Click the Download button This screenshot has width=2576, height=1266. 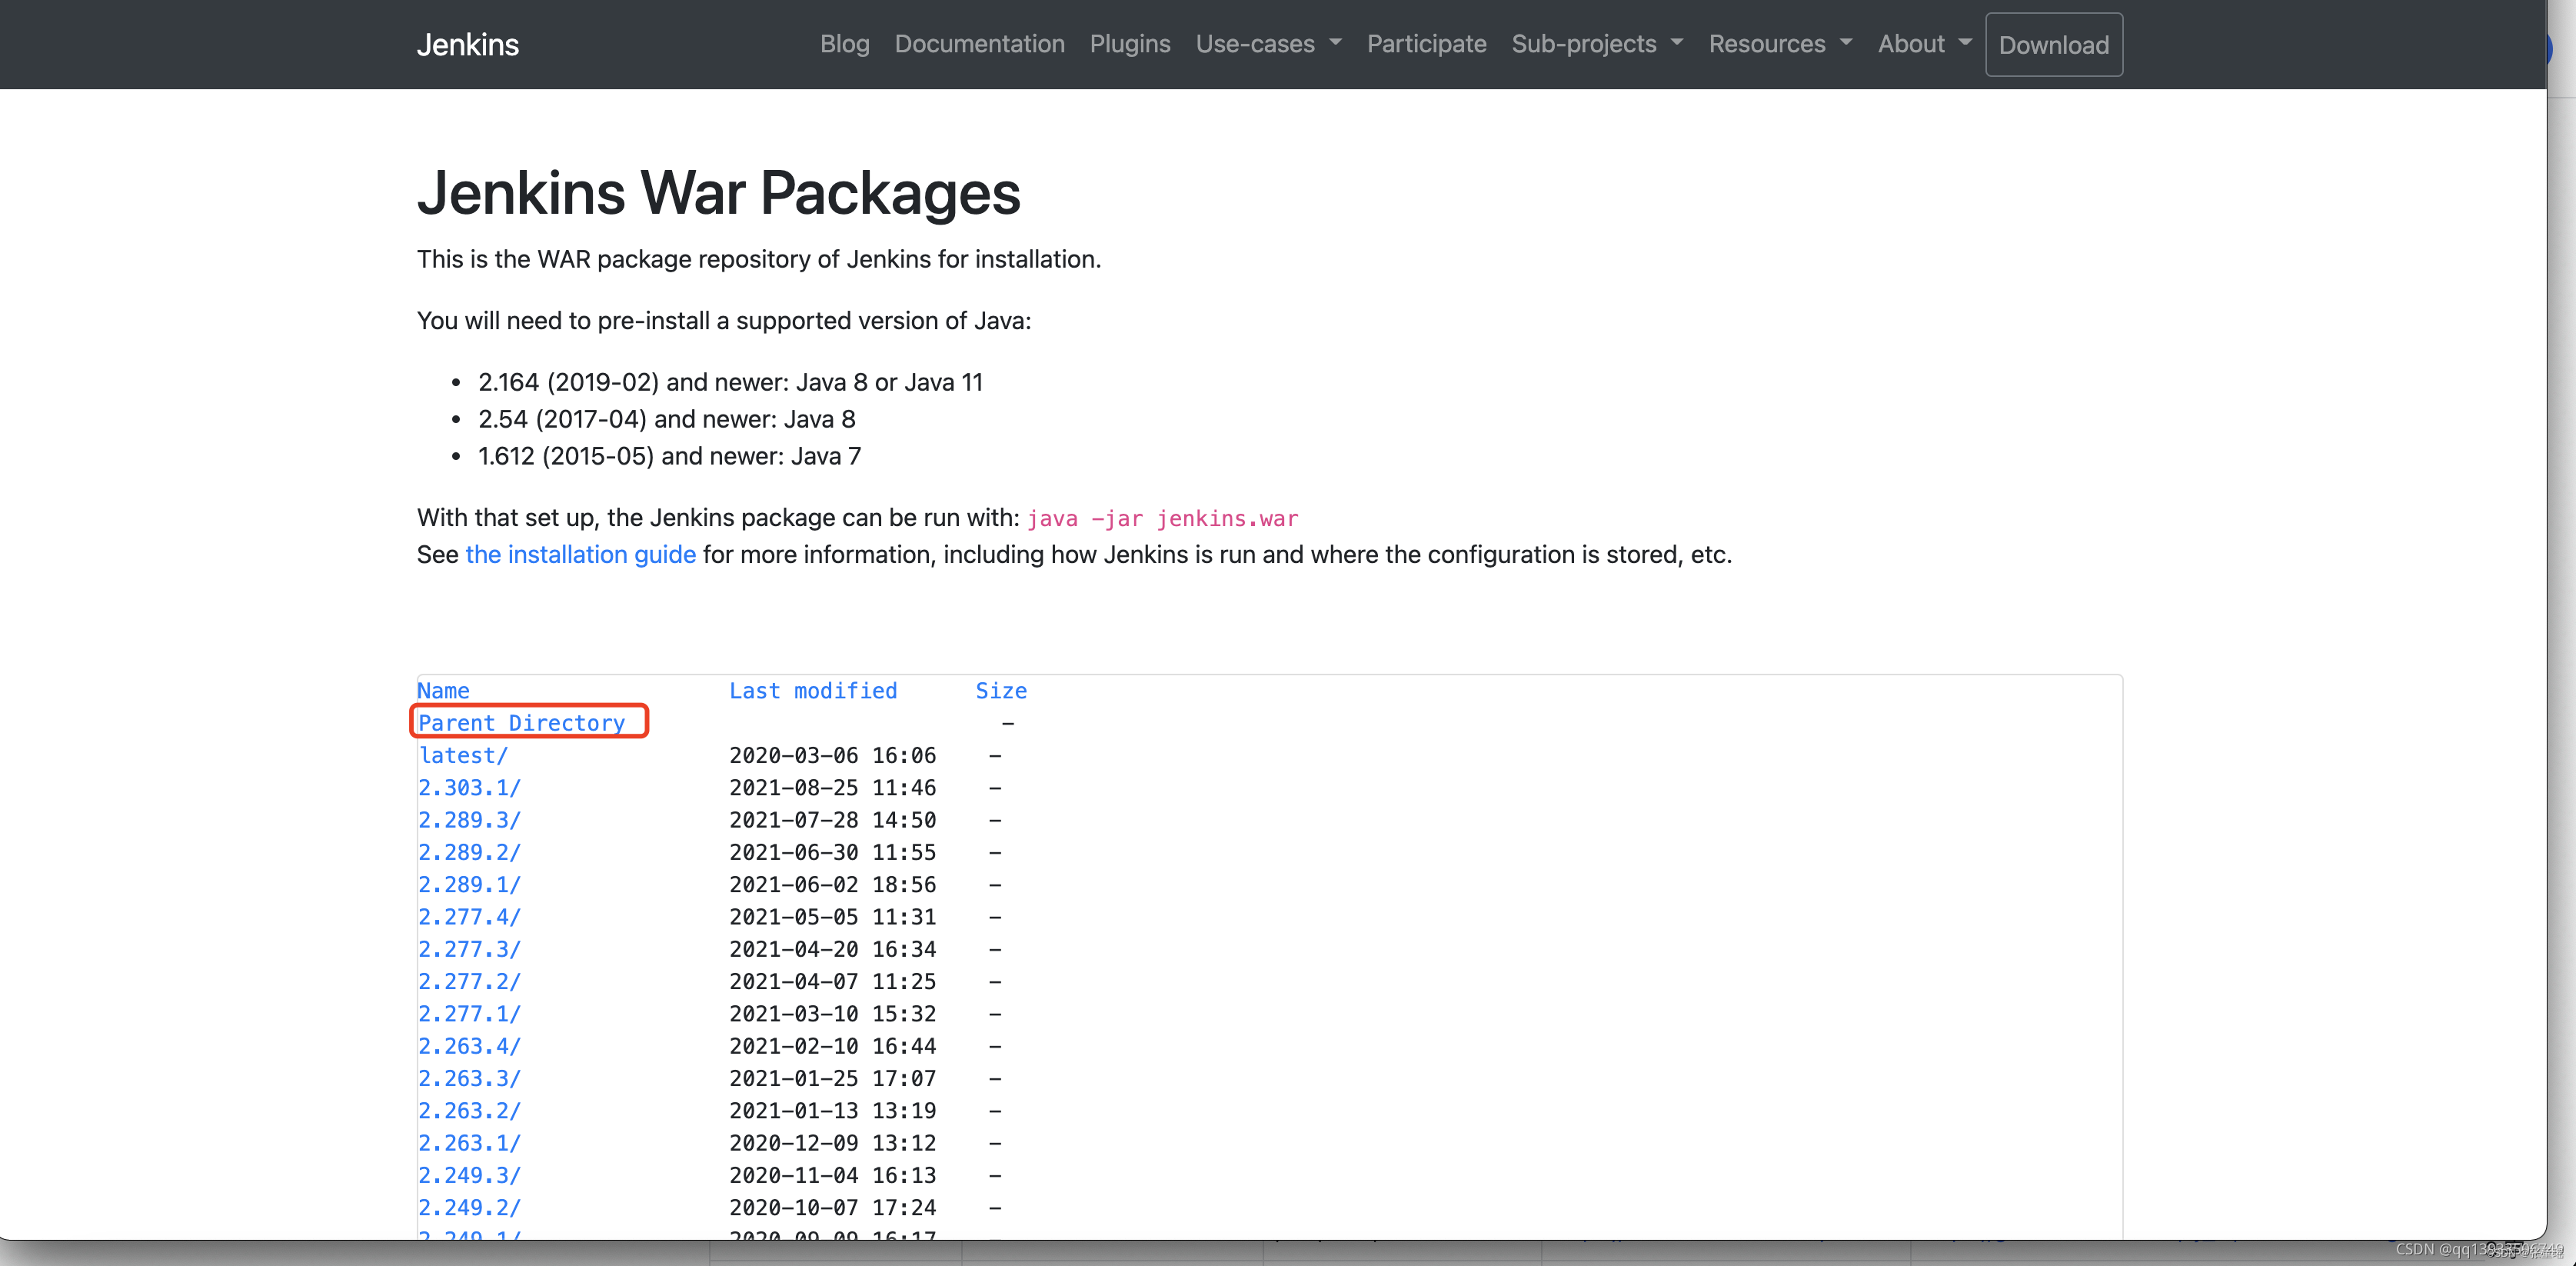coord(2053,45)
